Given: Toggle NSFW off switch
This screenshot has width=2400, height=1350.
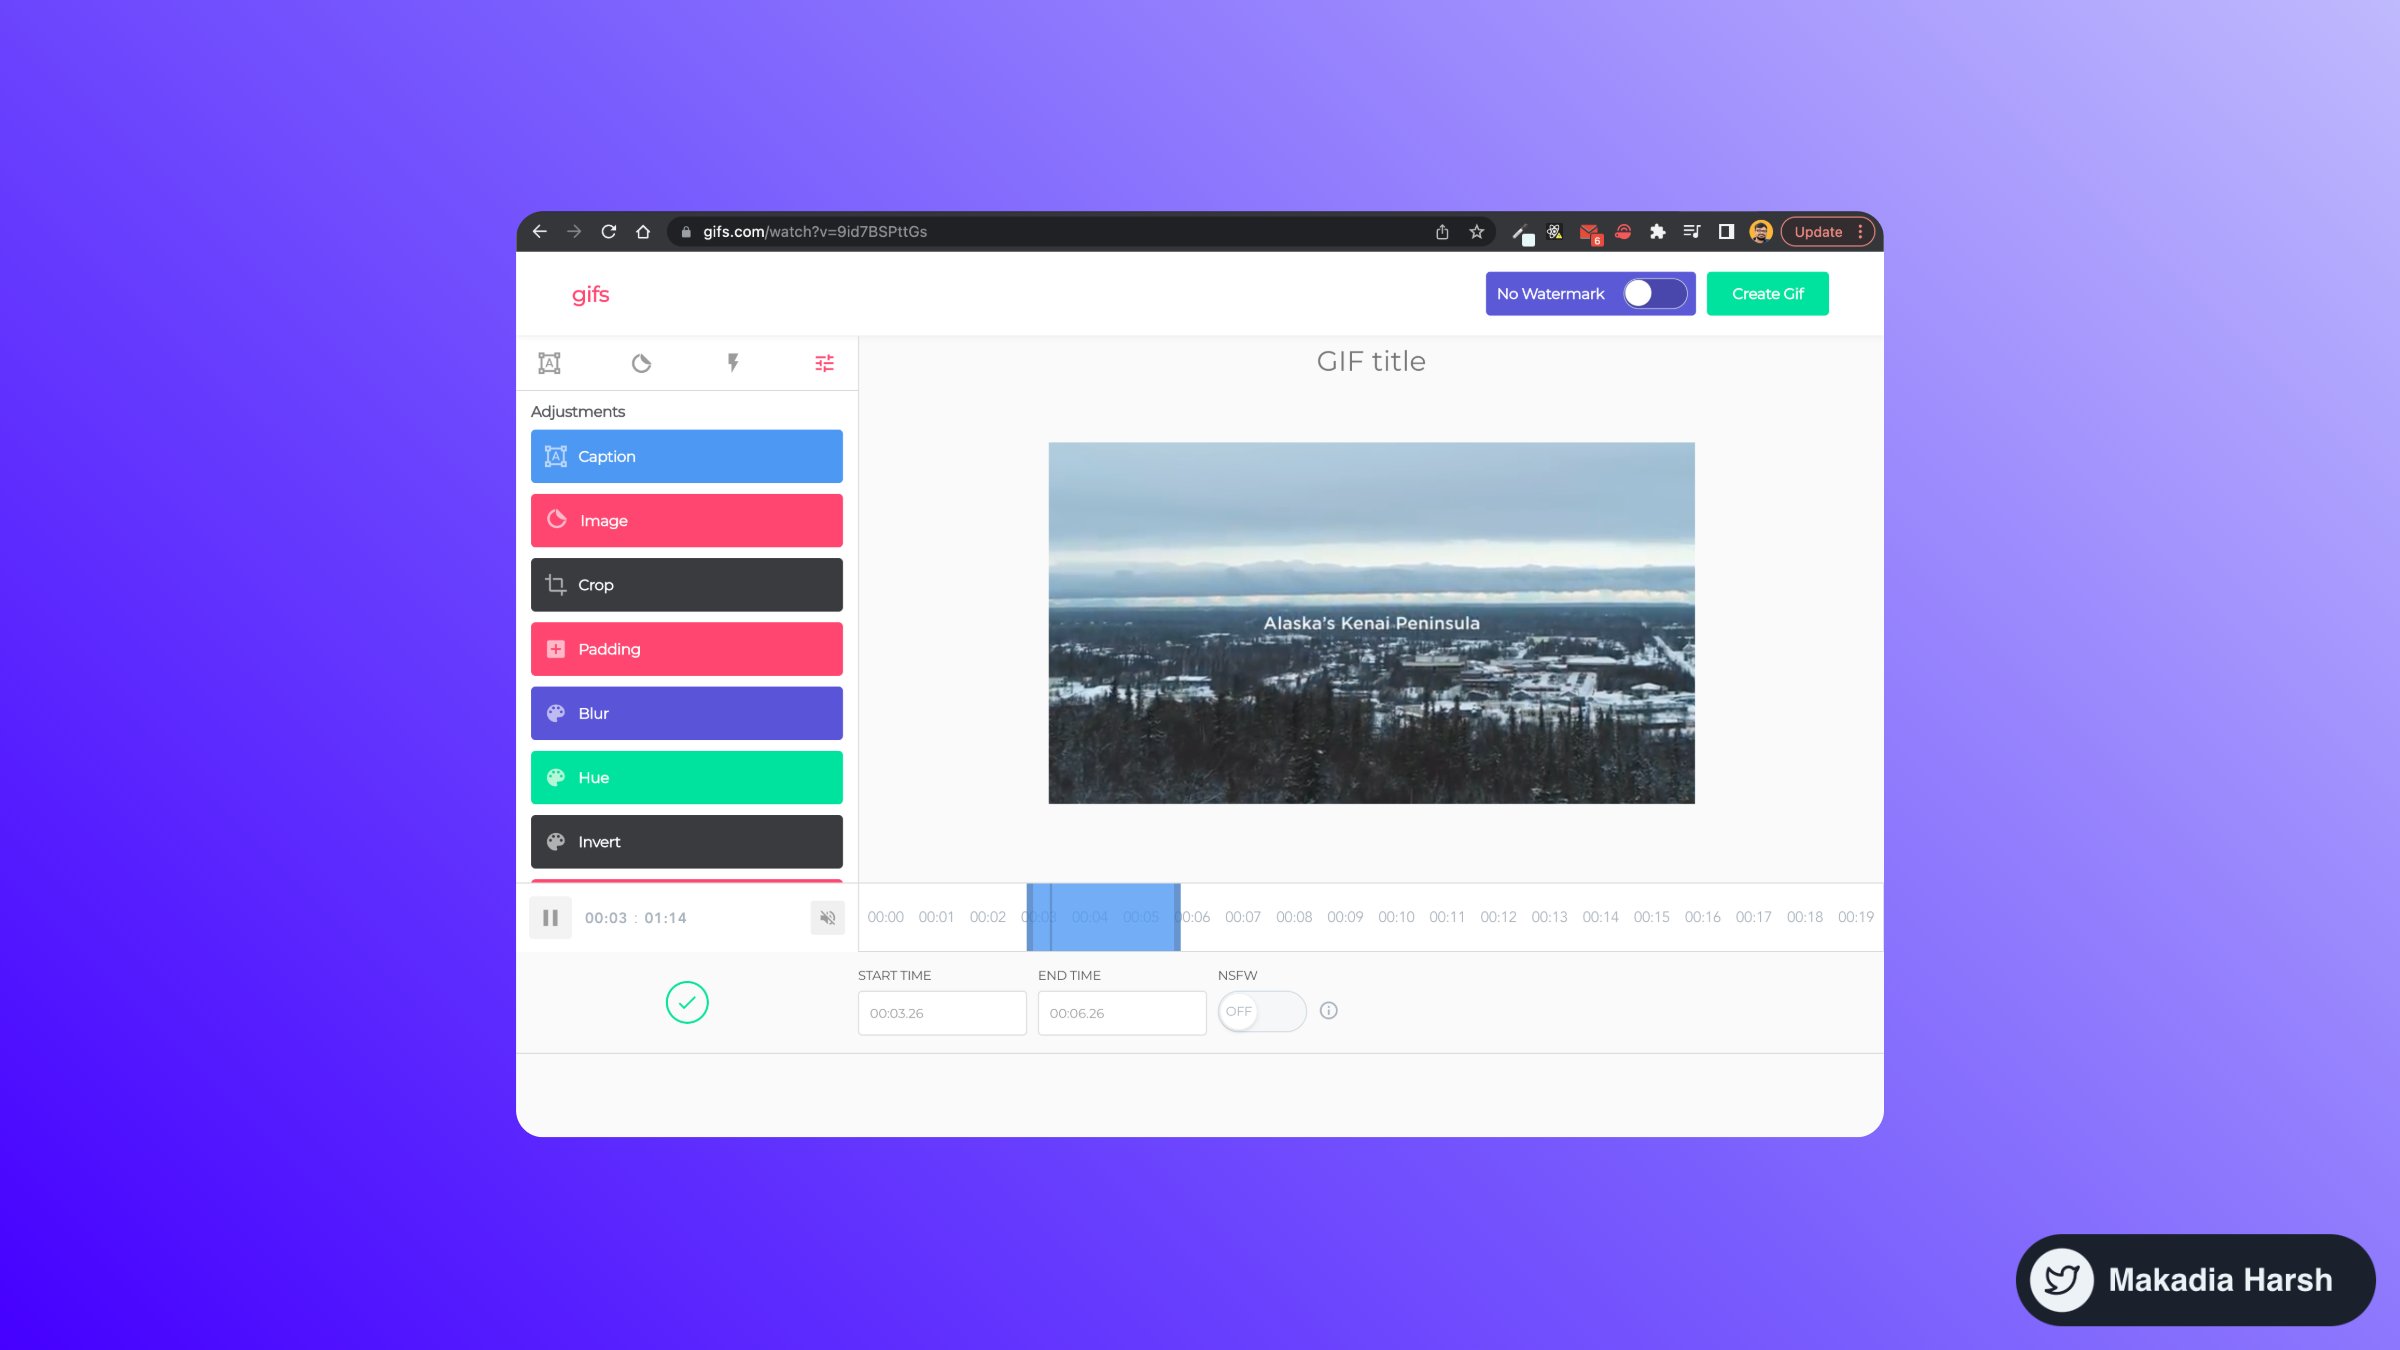Looking at the screenshot, I should 1263,1010.
